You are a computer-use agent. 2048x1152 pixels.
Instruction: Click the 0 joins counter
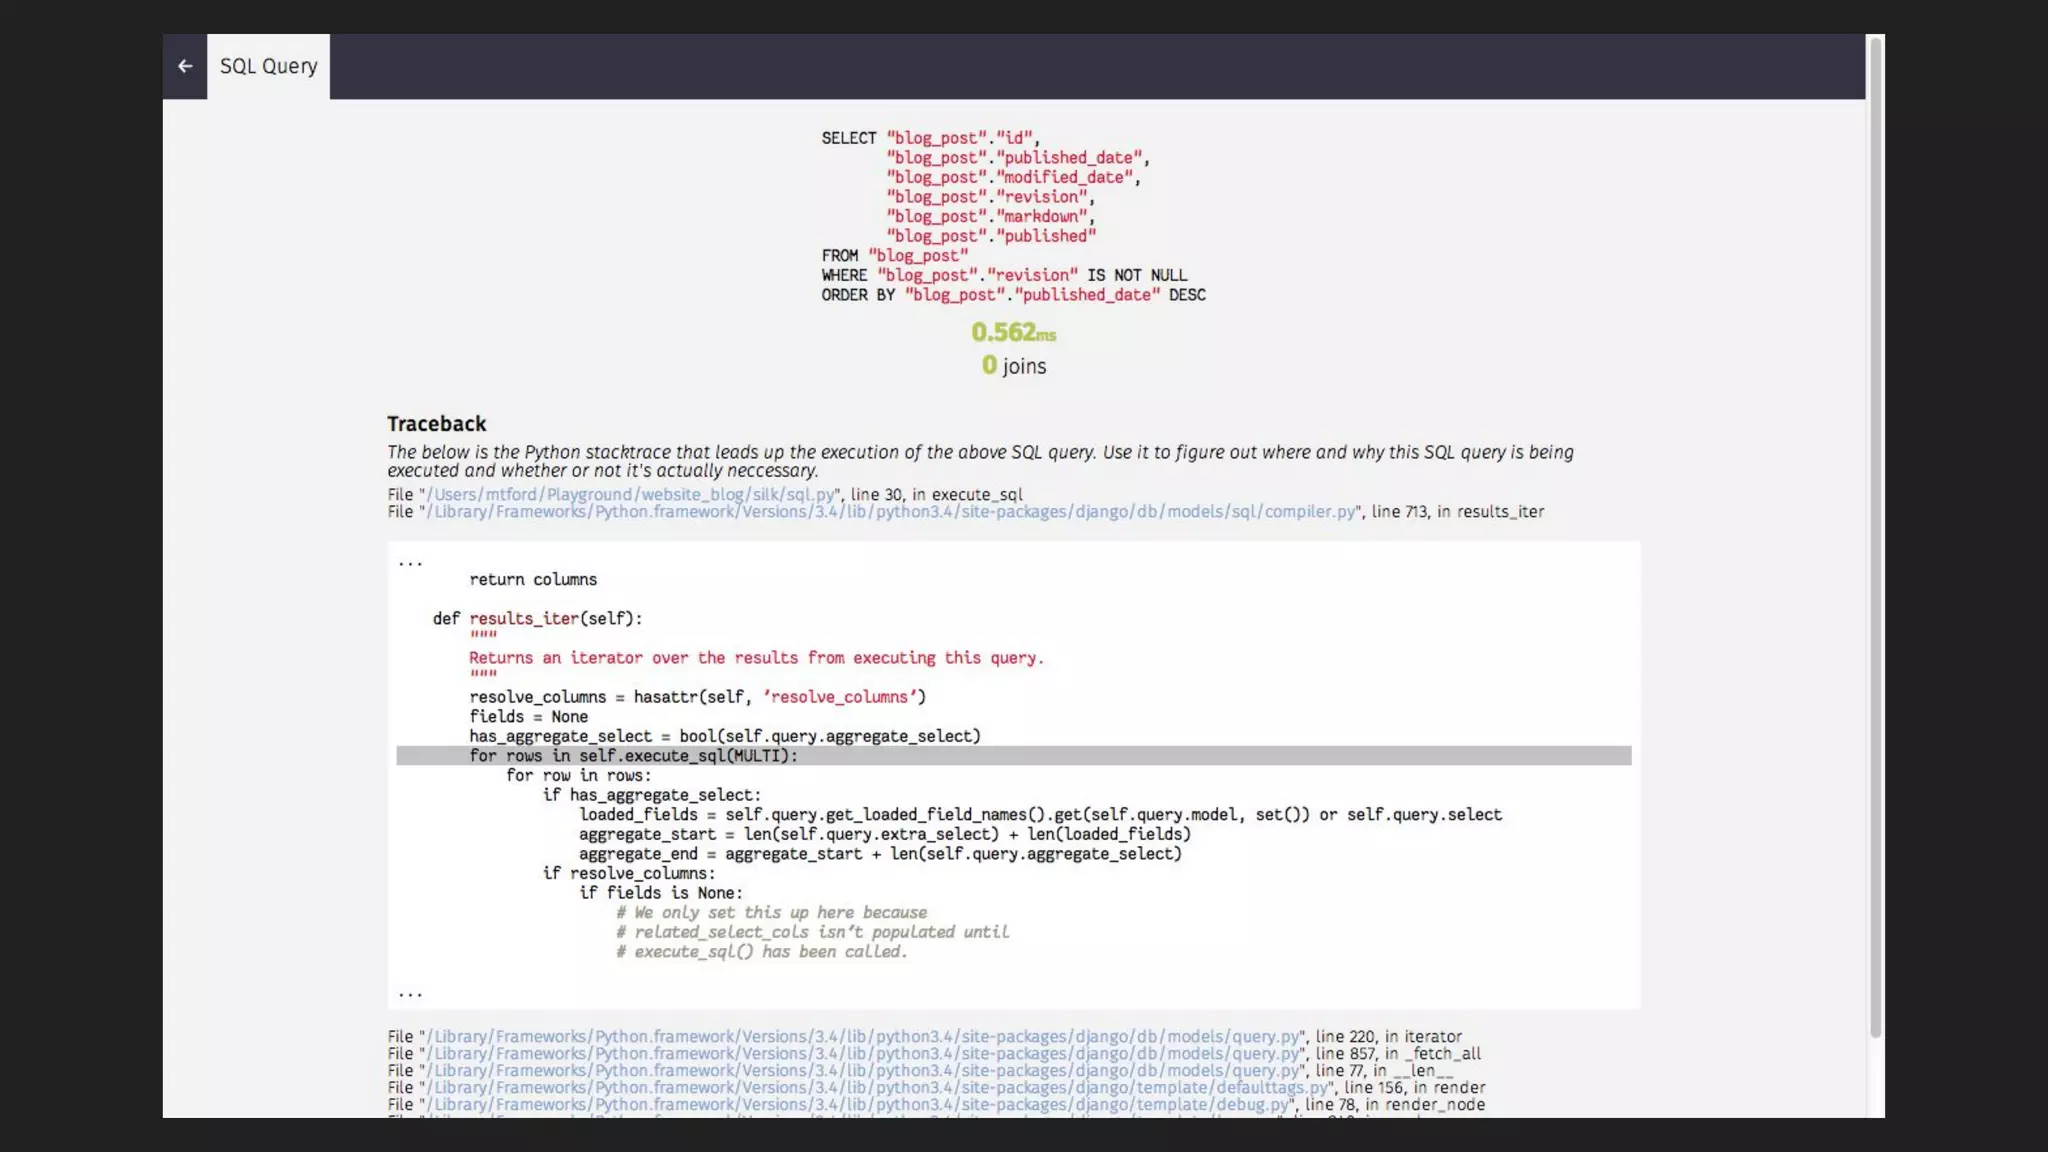1013,366
